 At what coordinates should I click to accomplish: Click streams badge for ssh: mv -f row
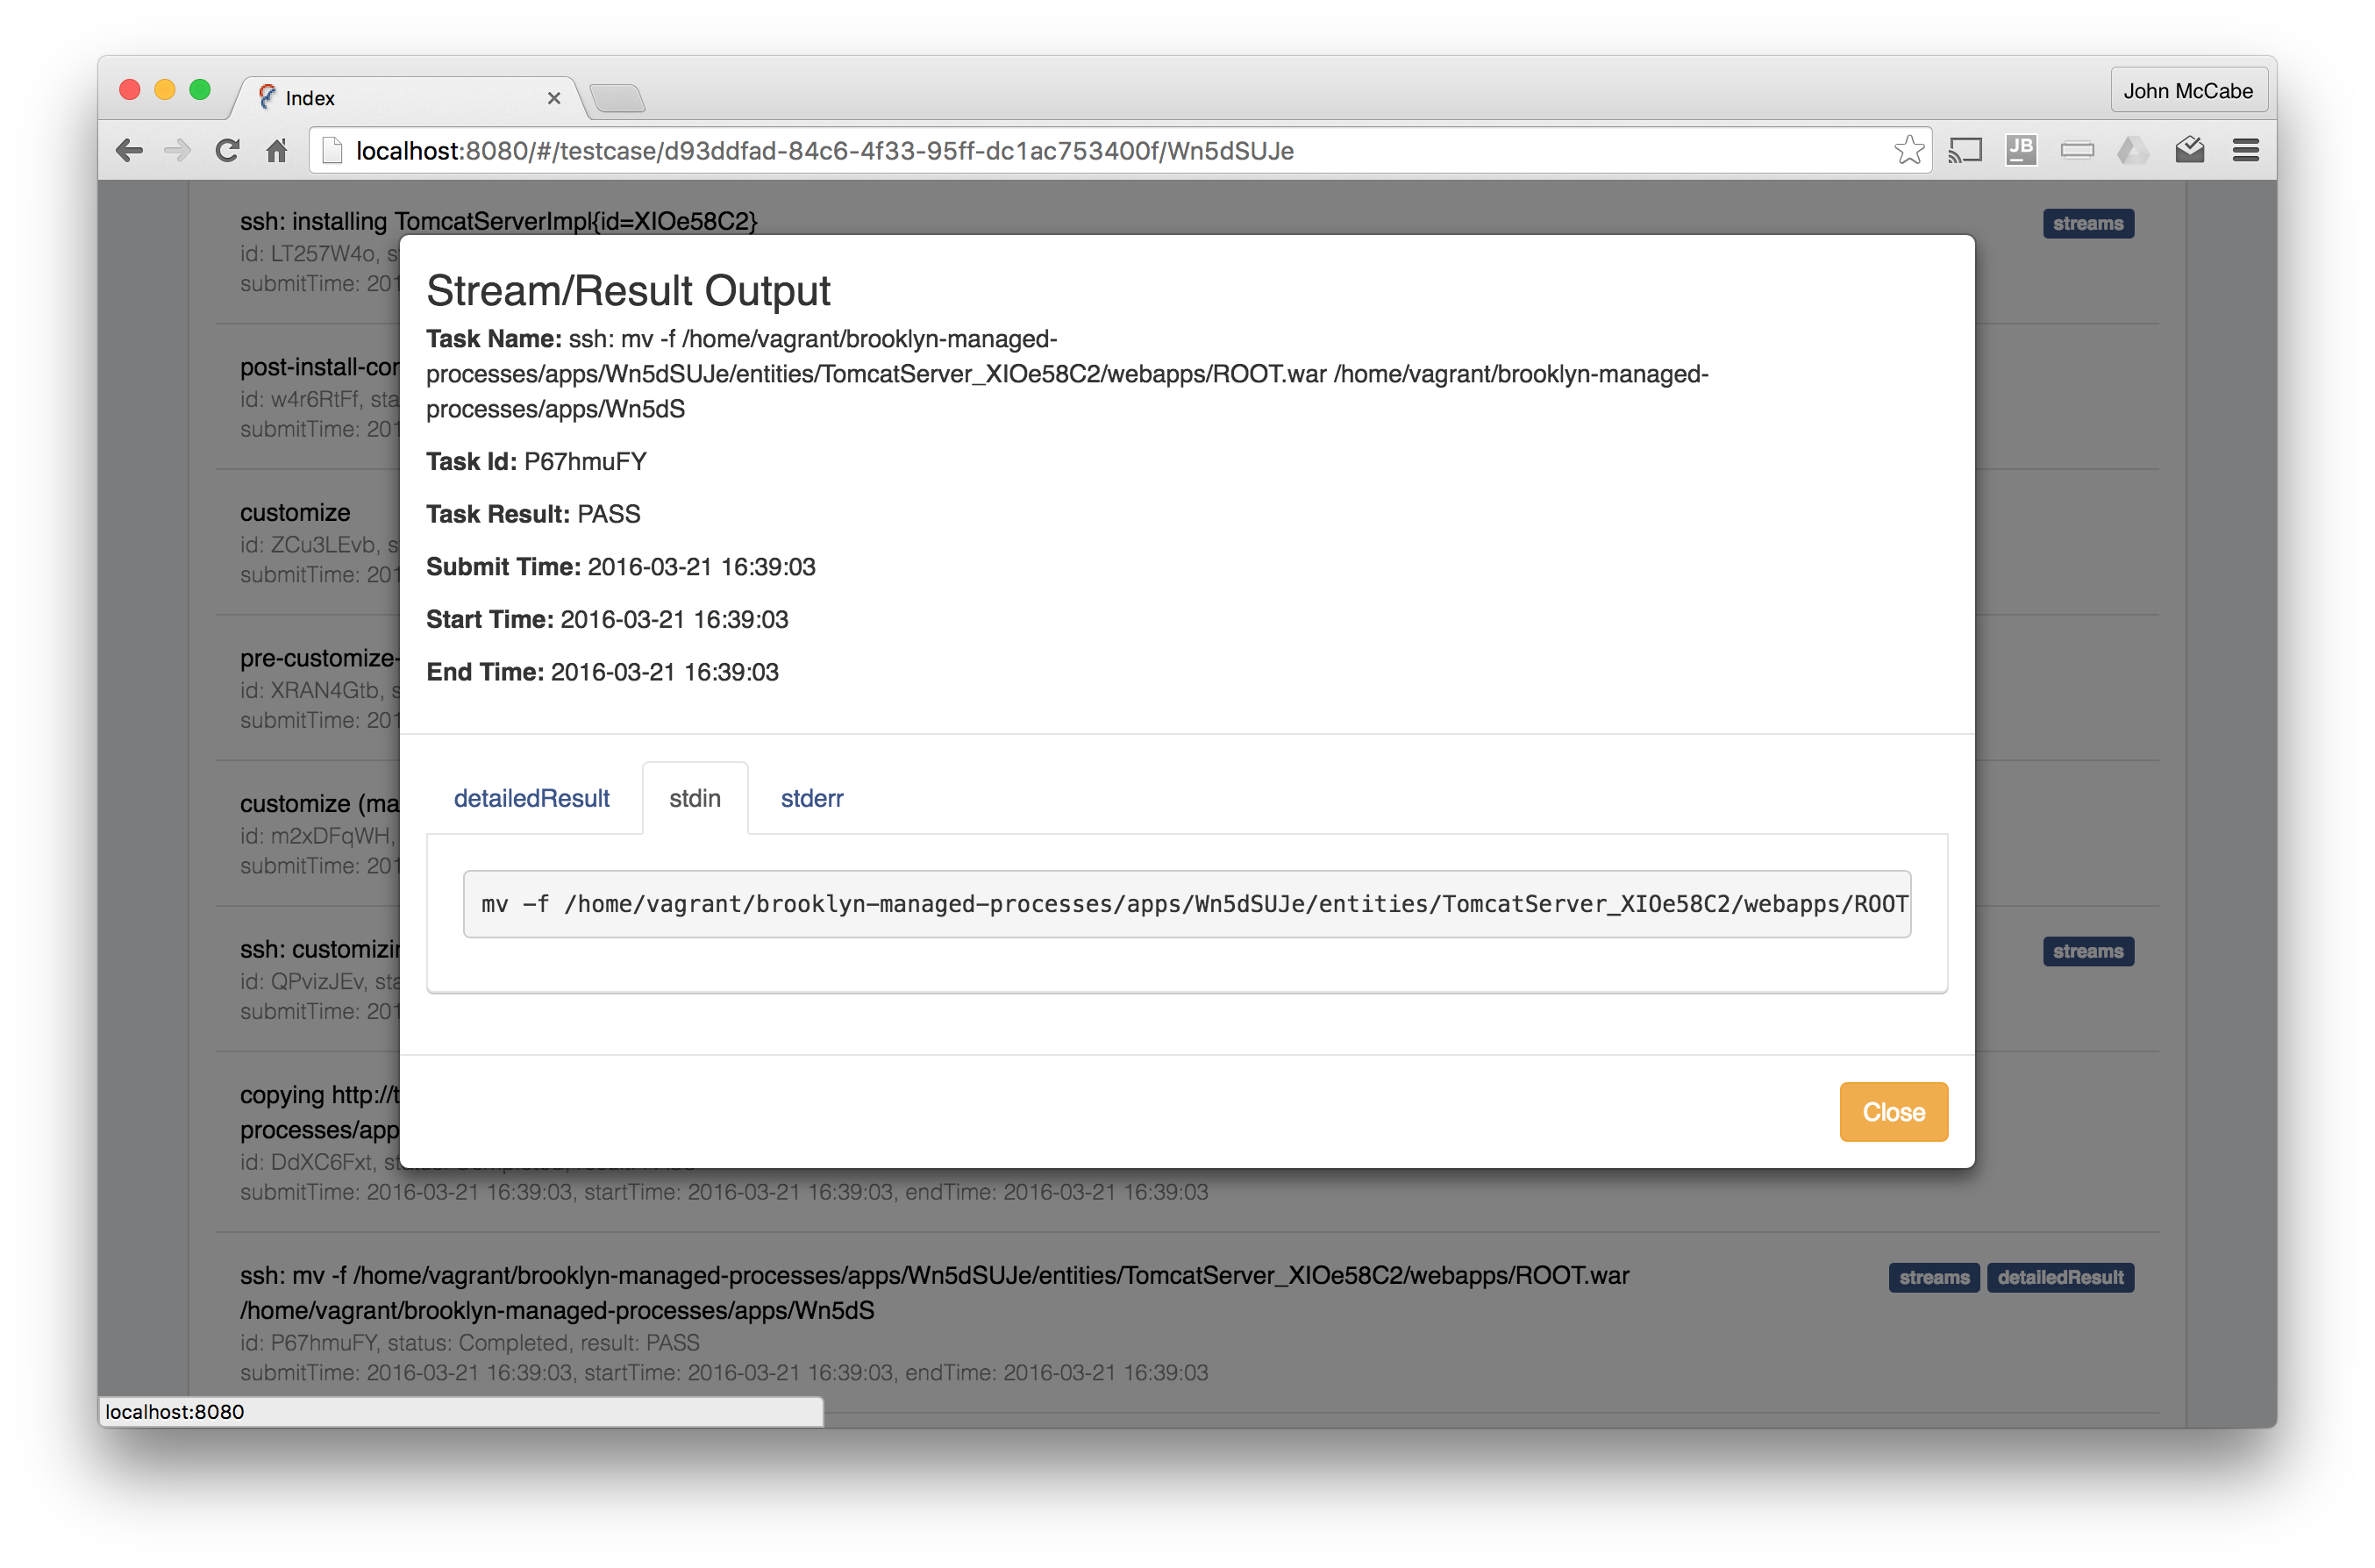click(x=1934, y=1277)
